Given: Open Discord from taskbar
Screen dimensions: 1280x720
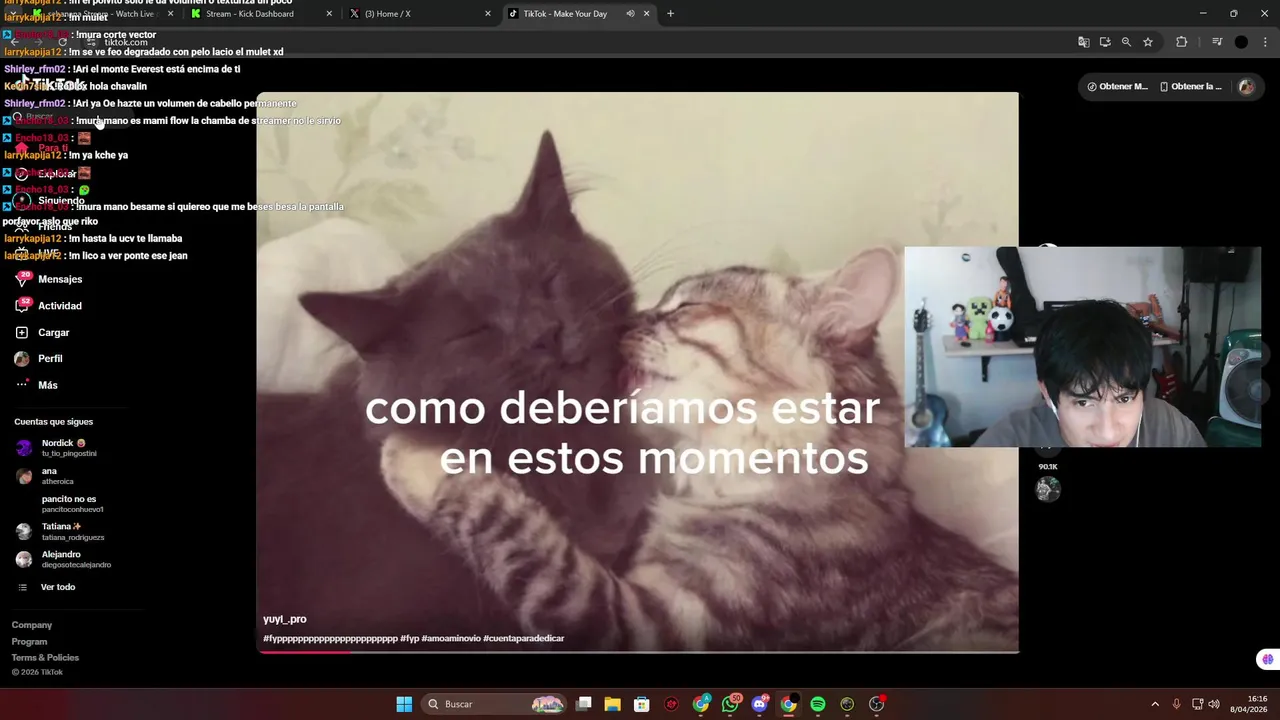Looking at the screenshot, I should [759, 704].
